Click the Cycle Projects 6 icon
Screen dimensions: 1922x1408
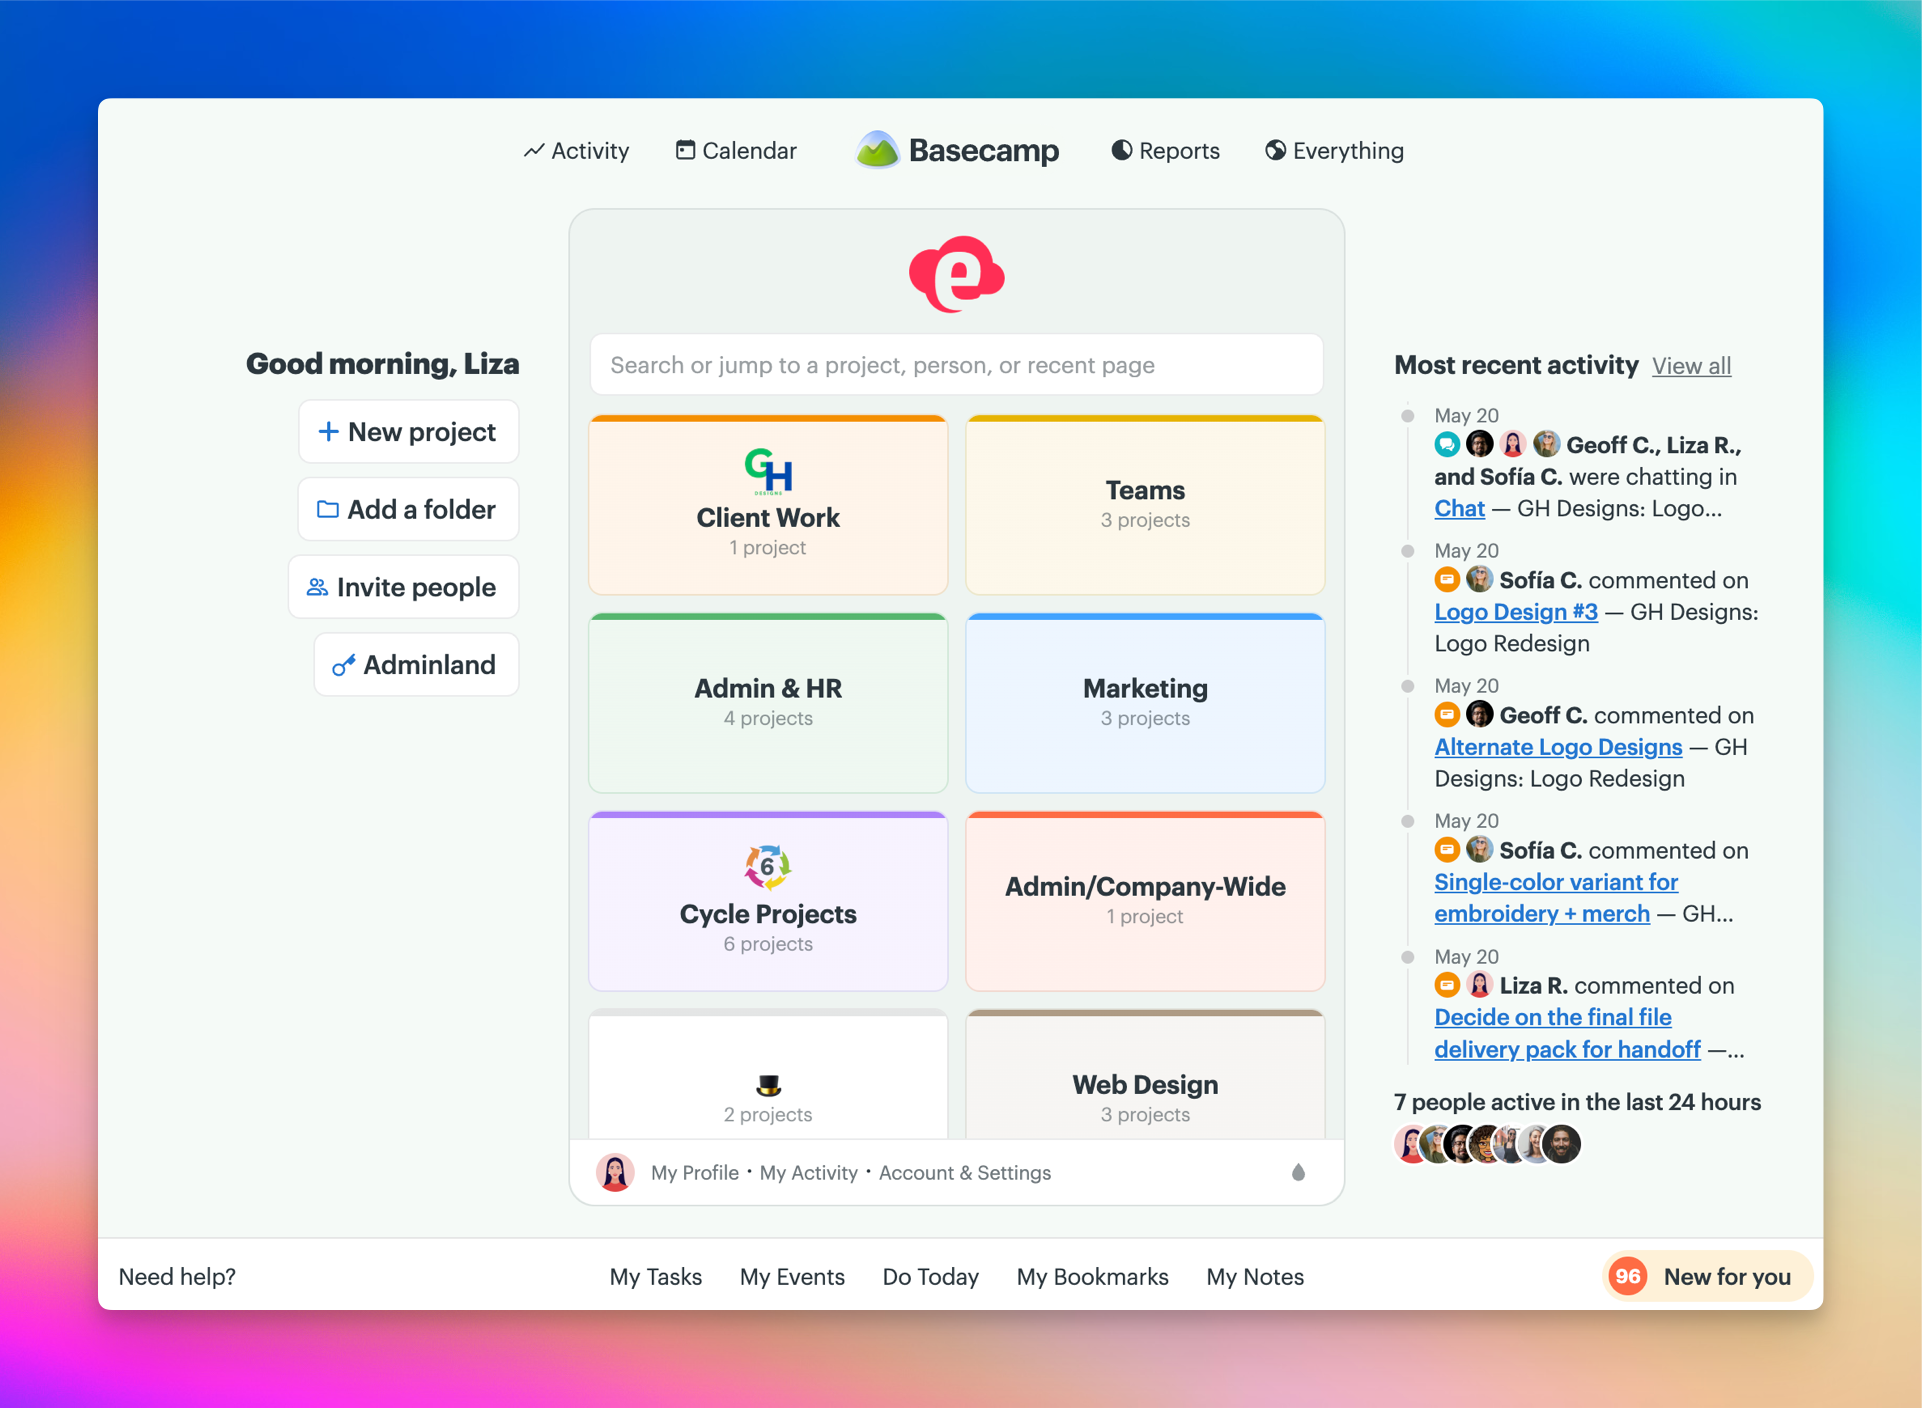768,866
